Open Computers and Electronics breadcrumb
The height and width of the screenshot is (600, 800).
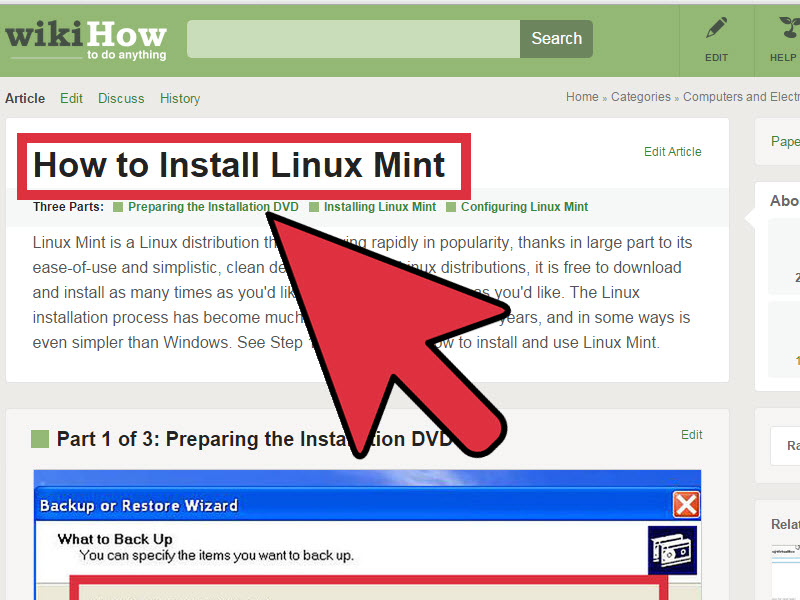tap(741, 97)
